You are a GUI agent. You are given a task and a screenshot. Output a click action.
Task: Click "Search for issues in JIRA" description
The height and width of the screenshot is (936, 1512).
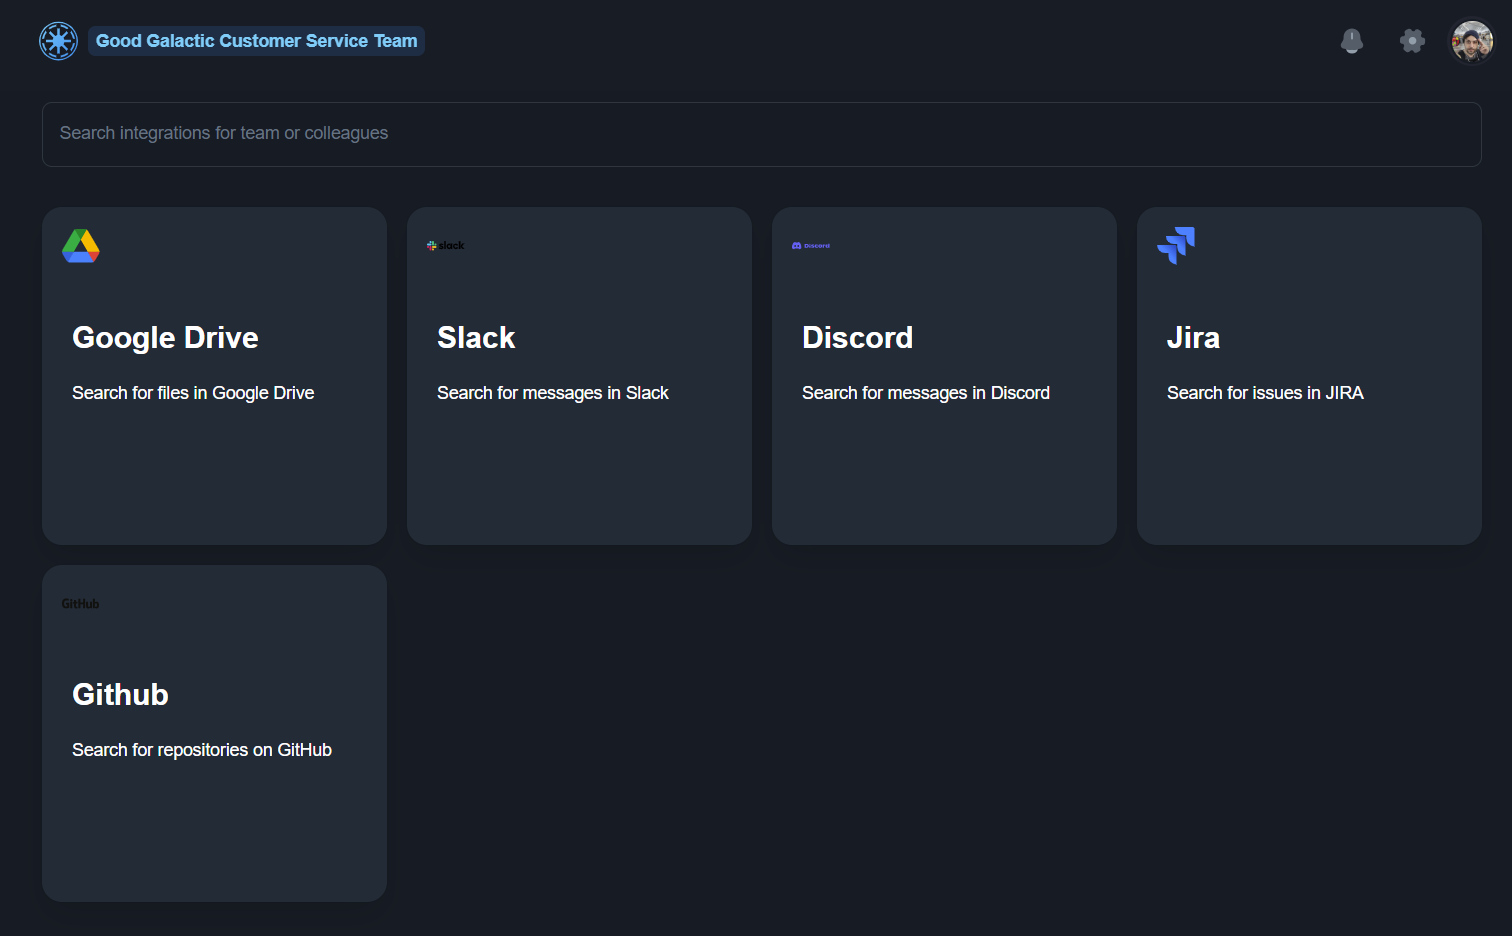[x=1265, y=393]
